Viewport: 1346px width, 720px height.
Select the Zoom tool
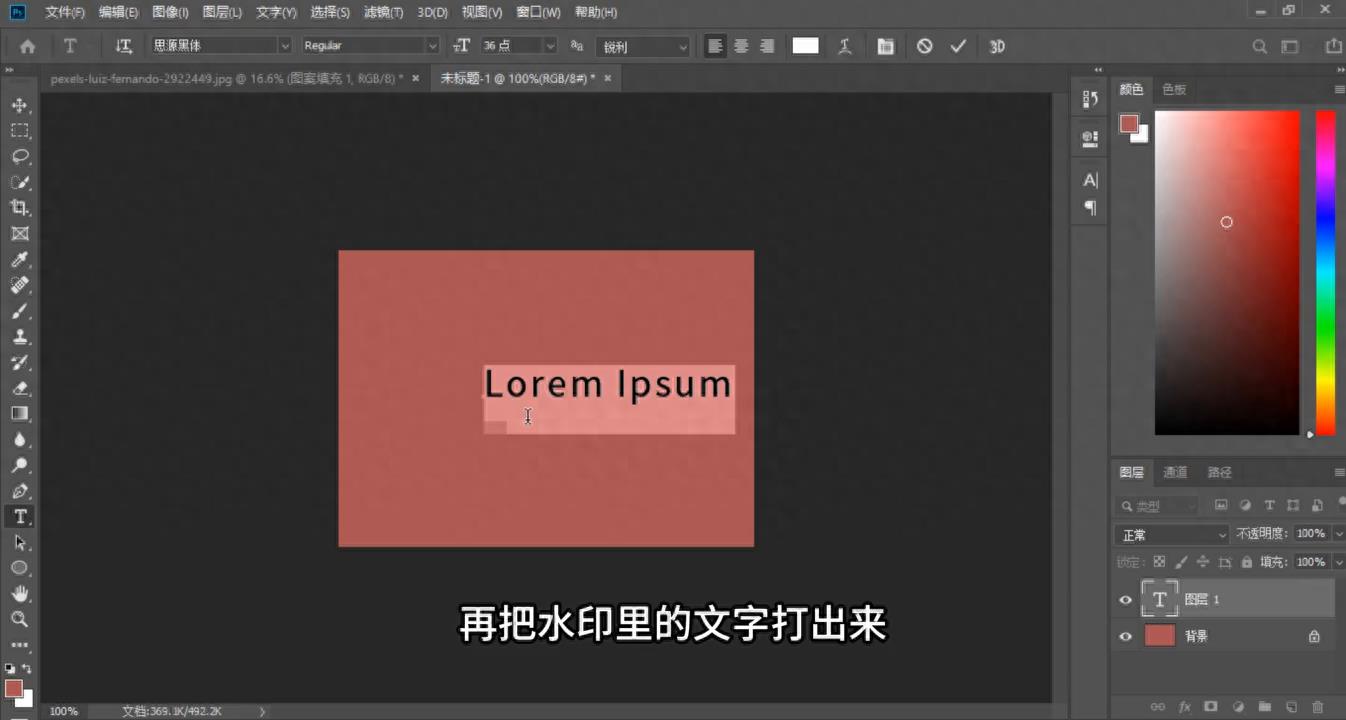[x=19, y=619]
